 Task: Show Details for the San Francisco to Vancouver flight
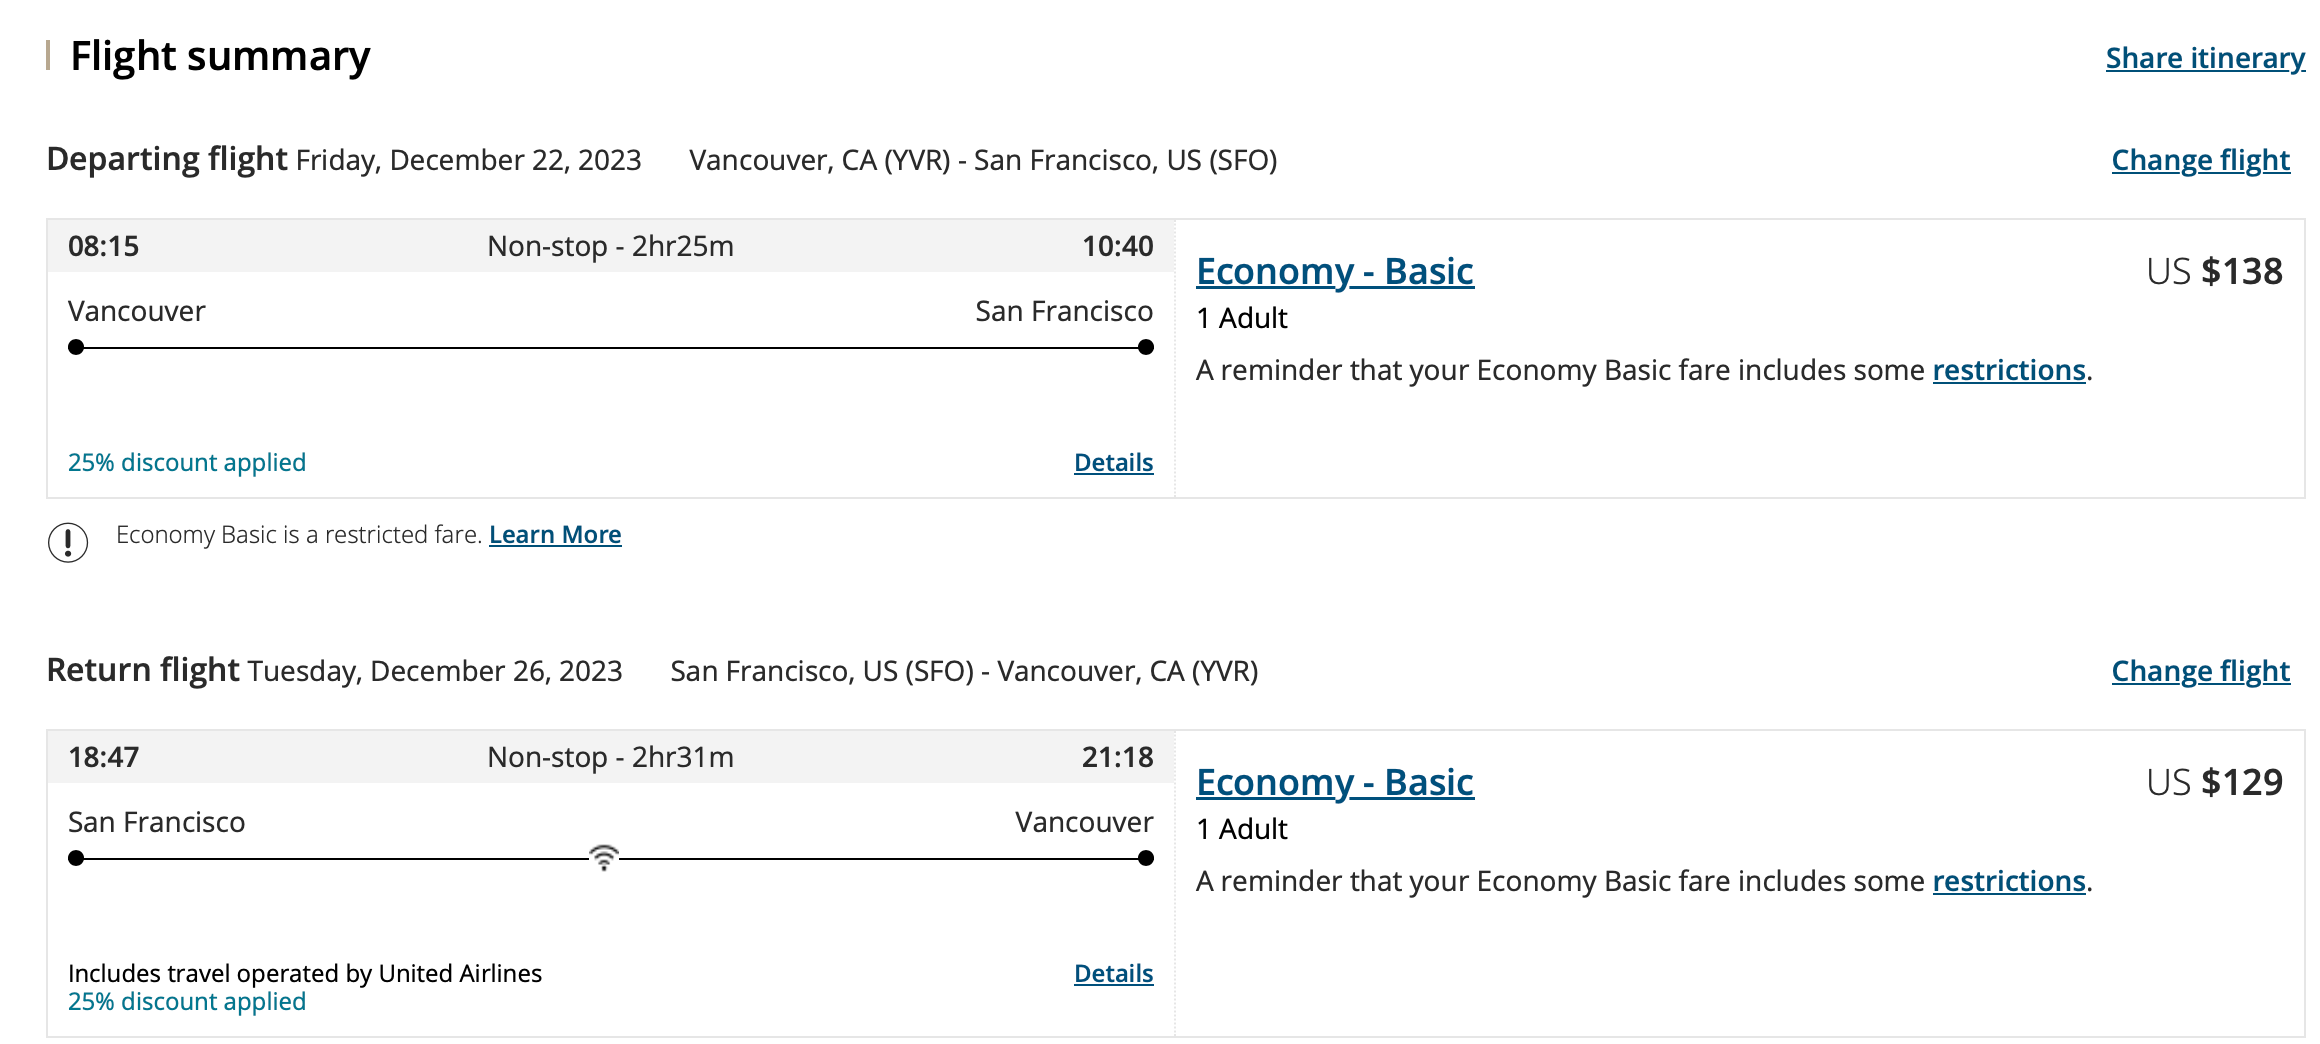1113,973
